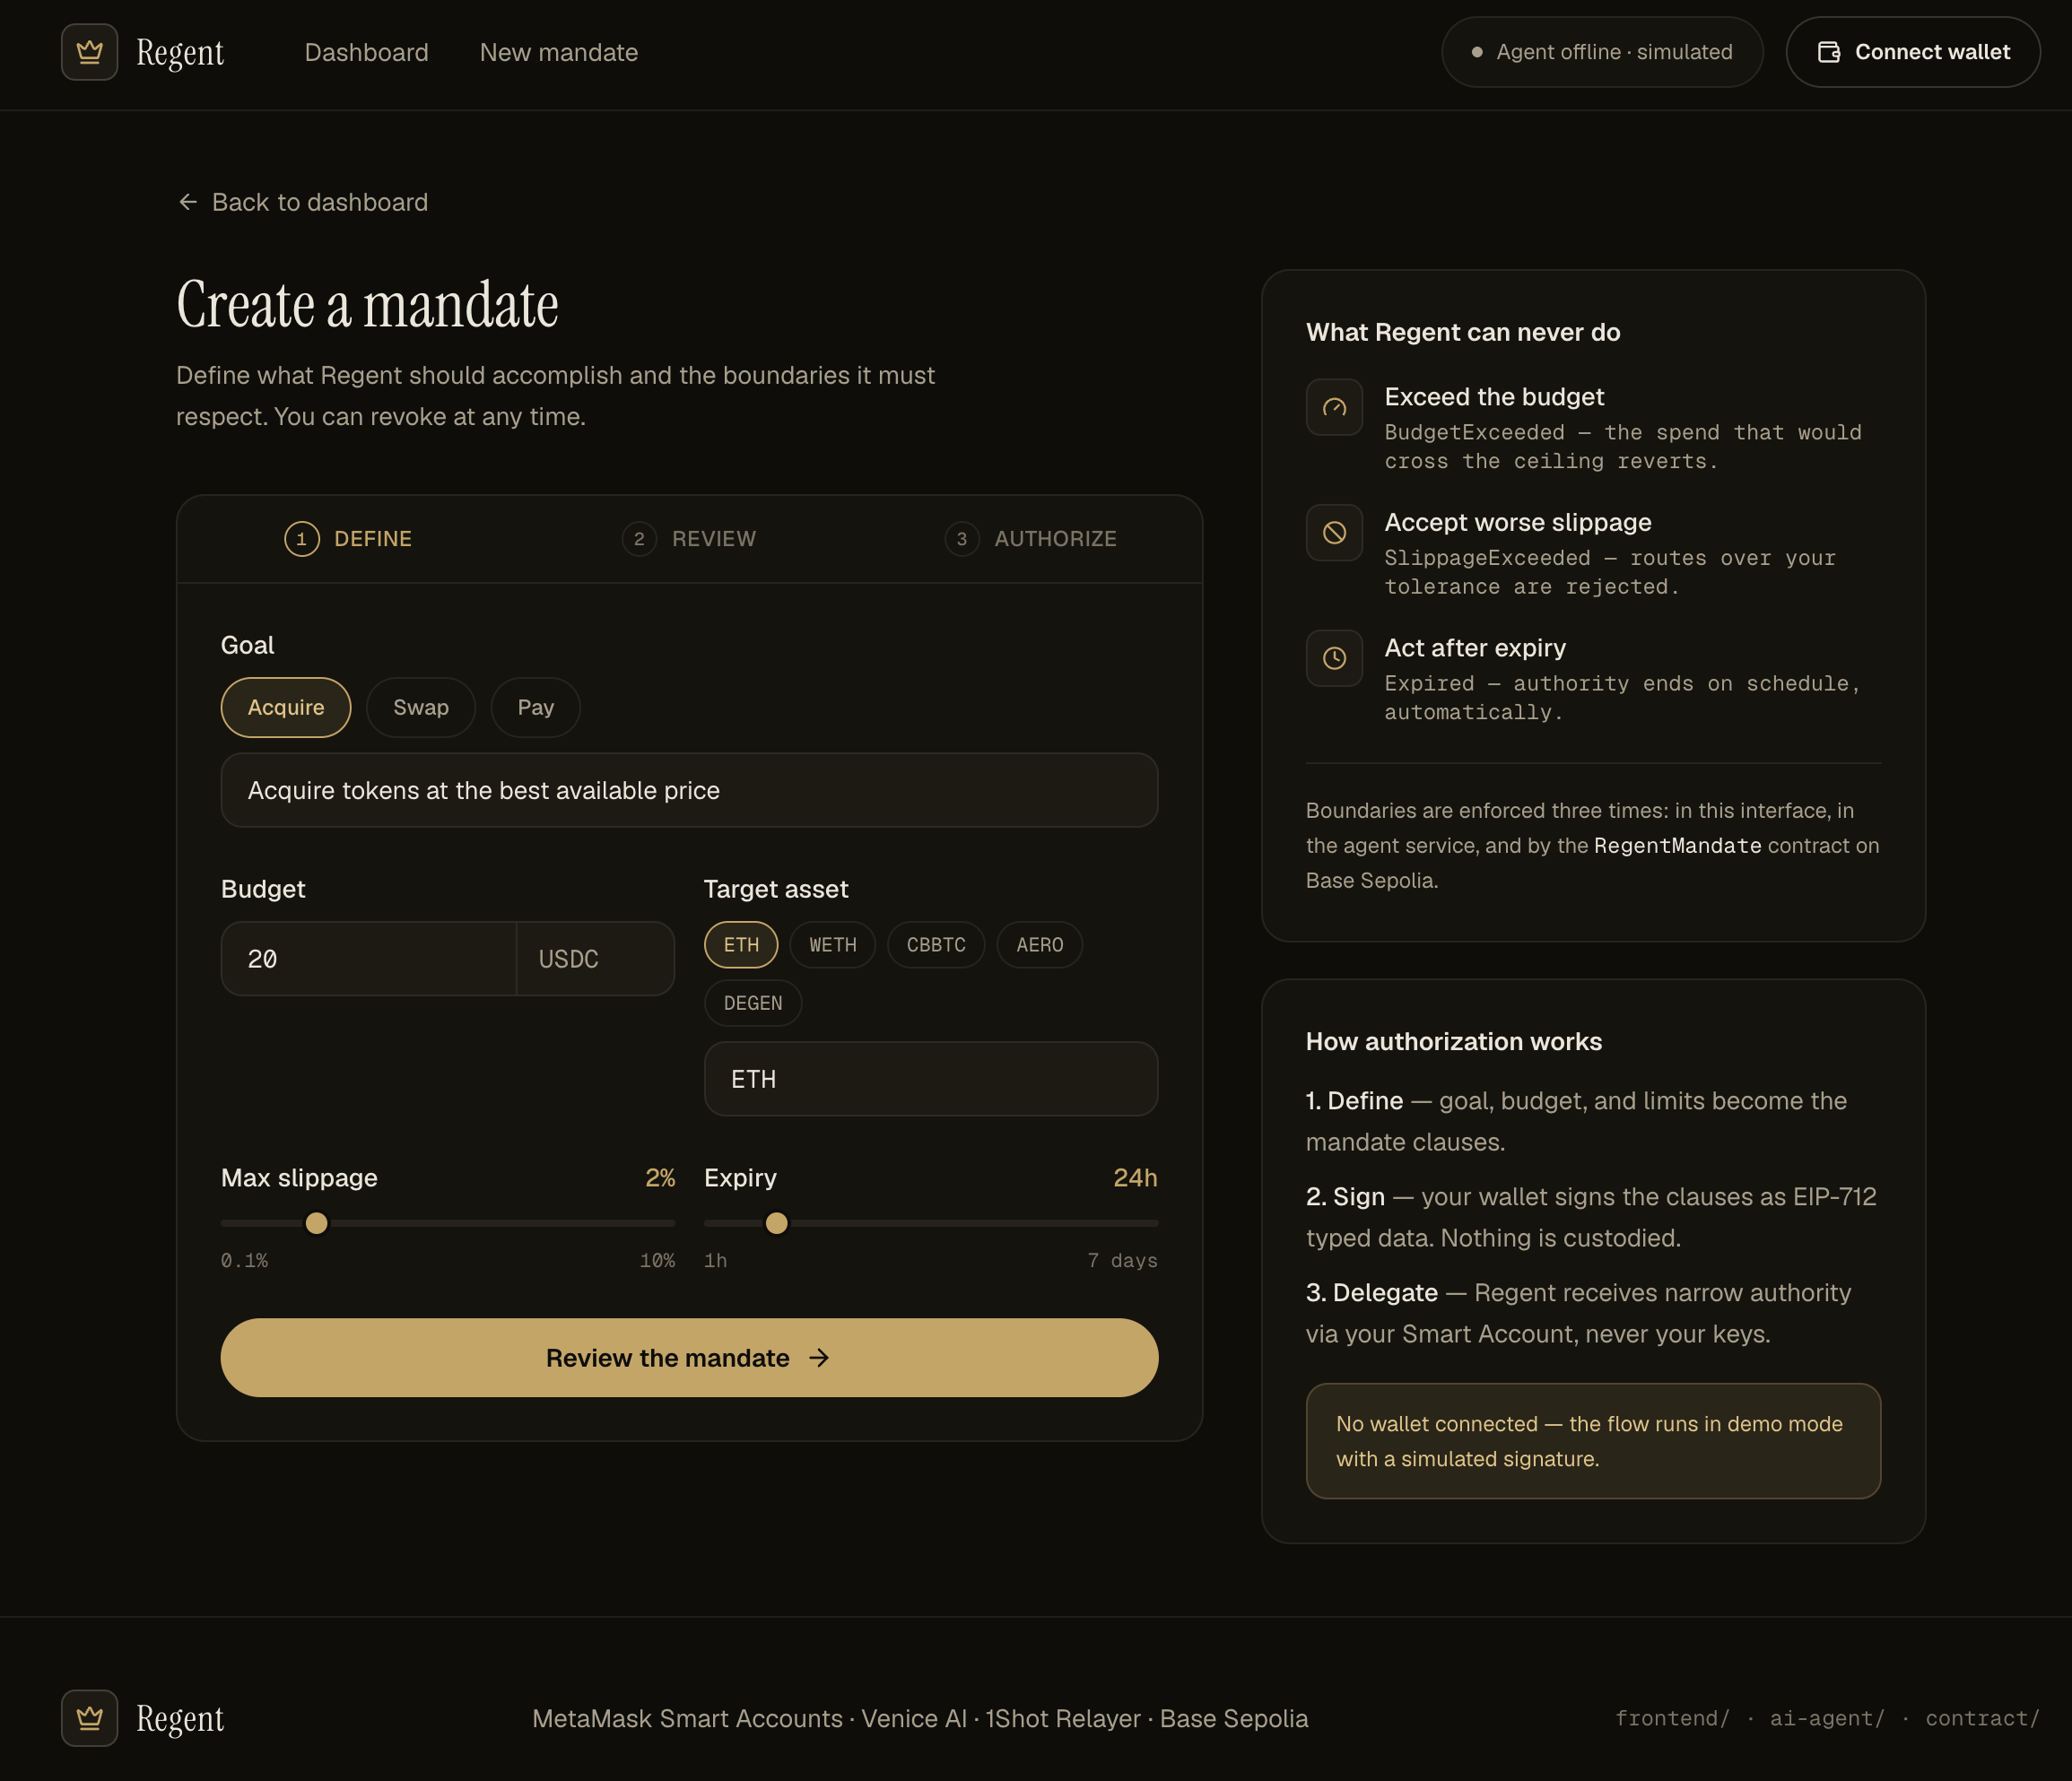Click the Regent wordmark in footer
This screenshot has height=1781, width=2072.
pos(180,1718)
